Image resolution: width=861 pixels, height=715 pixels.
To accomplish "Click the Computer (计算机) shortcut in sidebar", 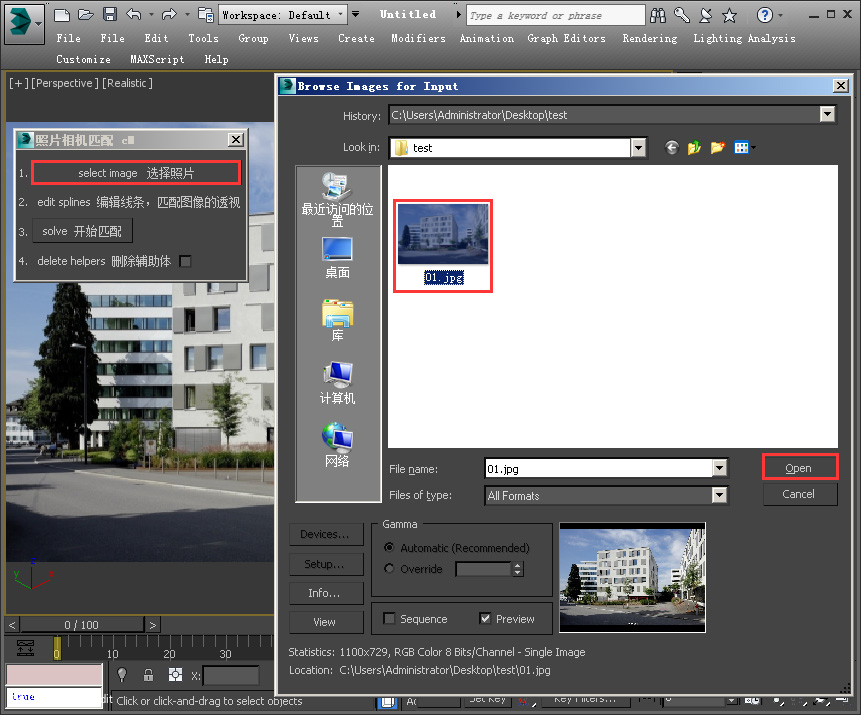I will (x=337, y=382).
